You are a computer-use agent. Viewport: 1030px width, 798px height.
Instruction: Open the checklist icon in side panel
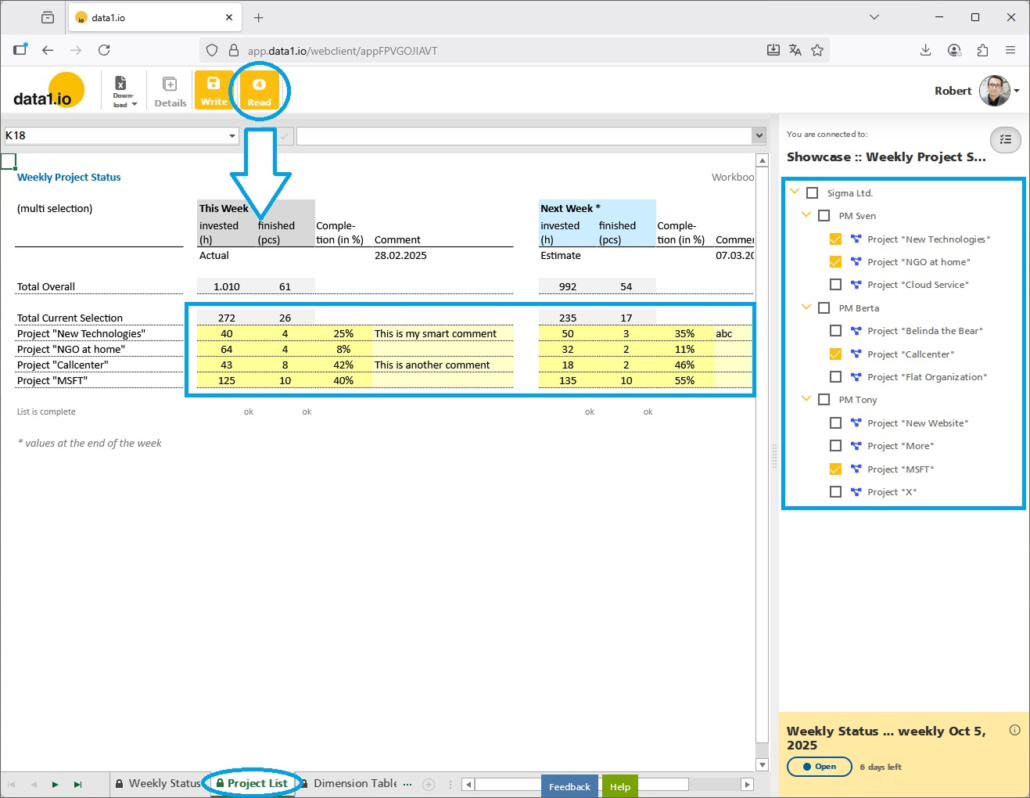click(1006, 140)
